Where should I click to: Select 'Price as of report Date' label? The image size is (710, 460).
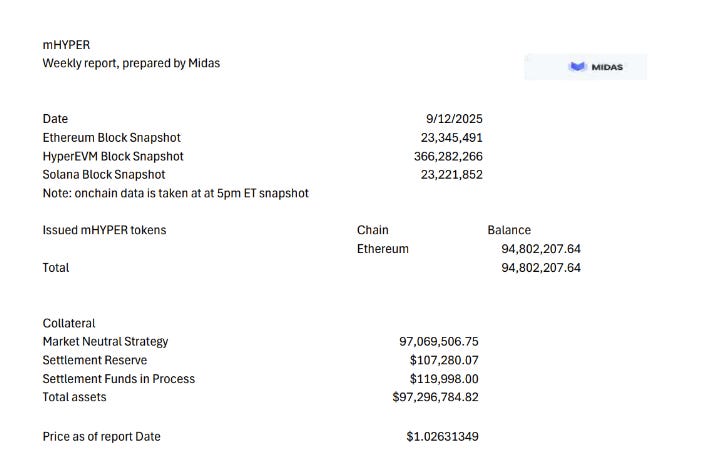tap(101, 436)
